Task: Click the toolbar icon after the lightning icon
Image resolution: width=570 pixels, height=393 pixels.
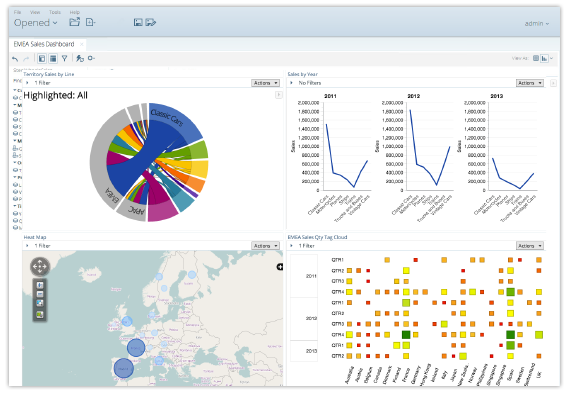Action: [x=91, y=58]
